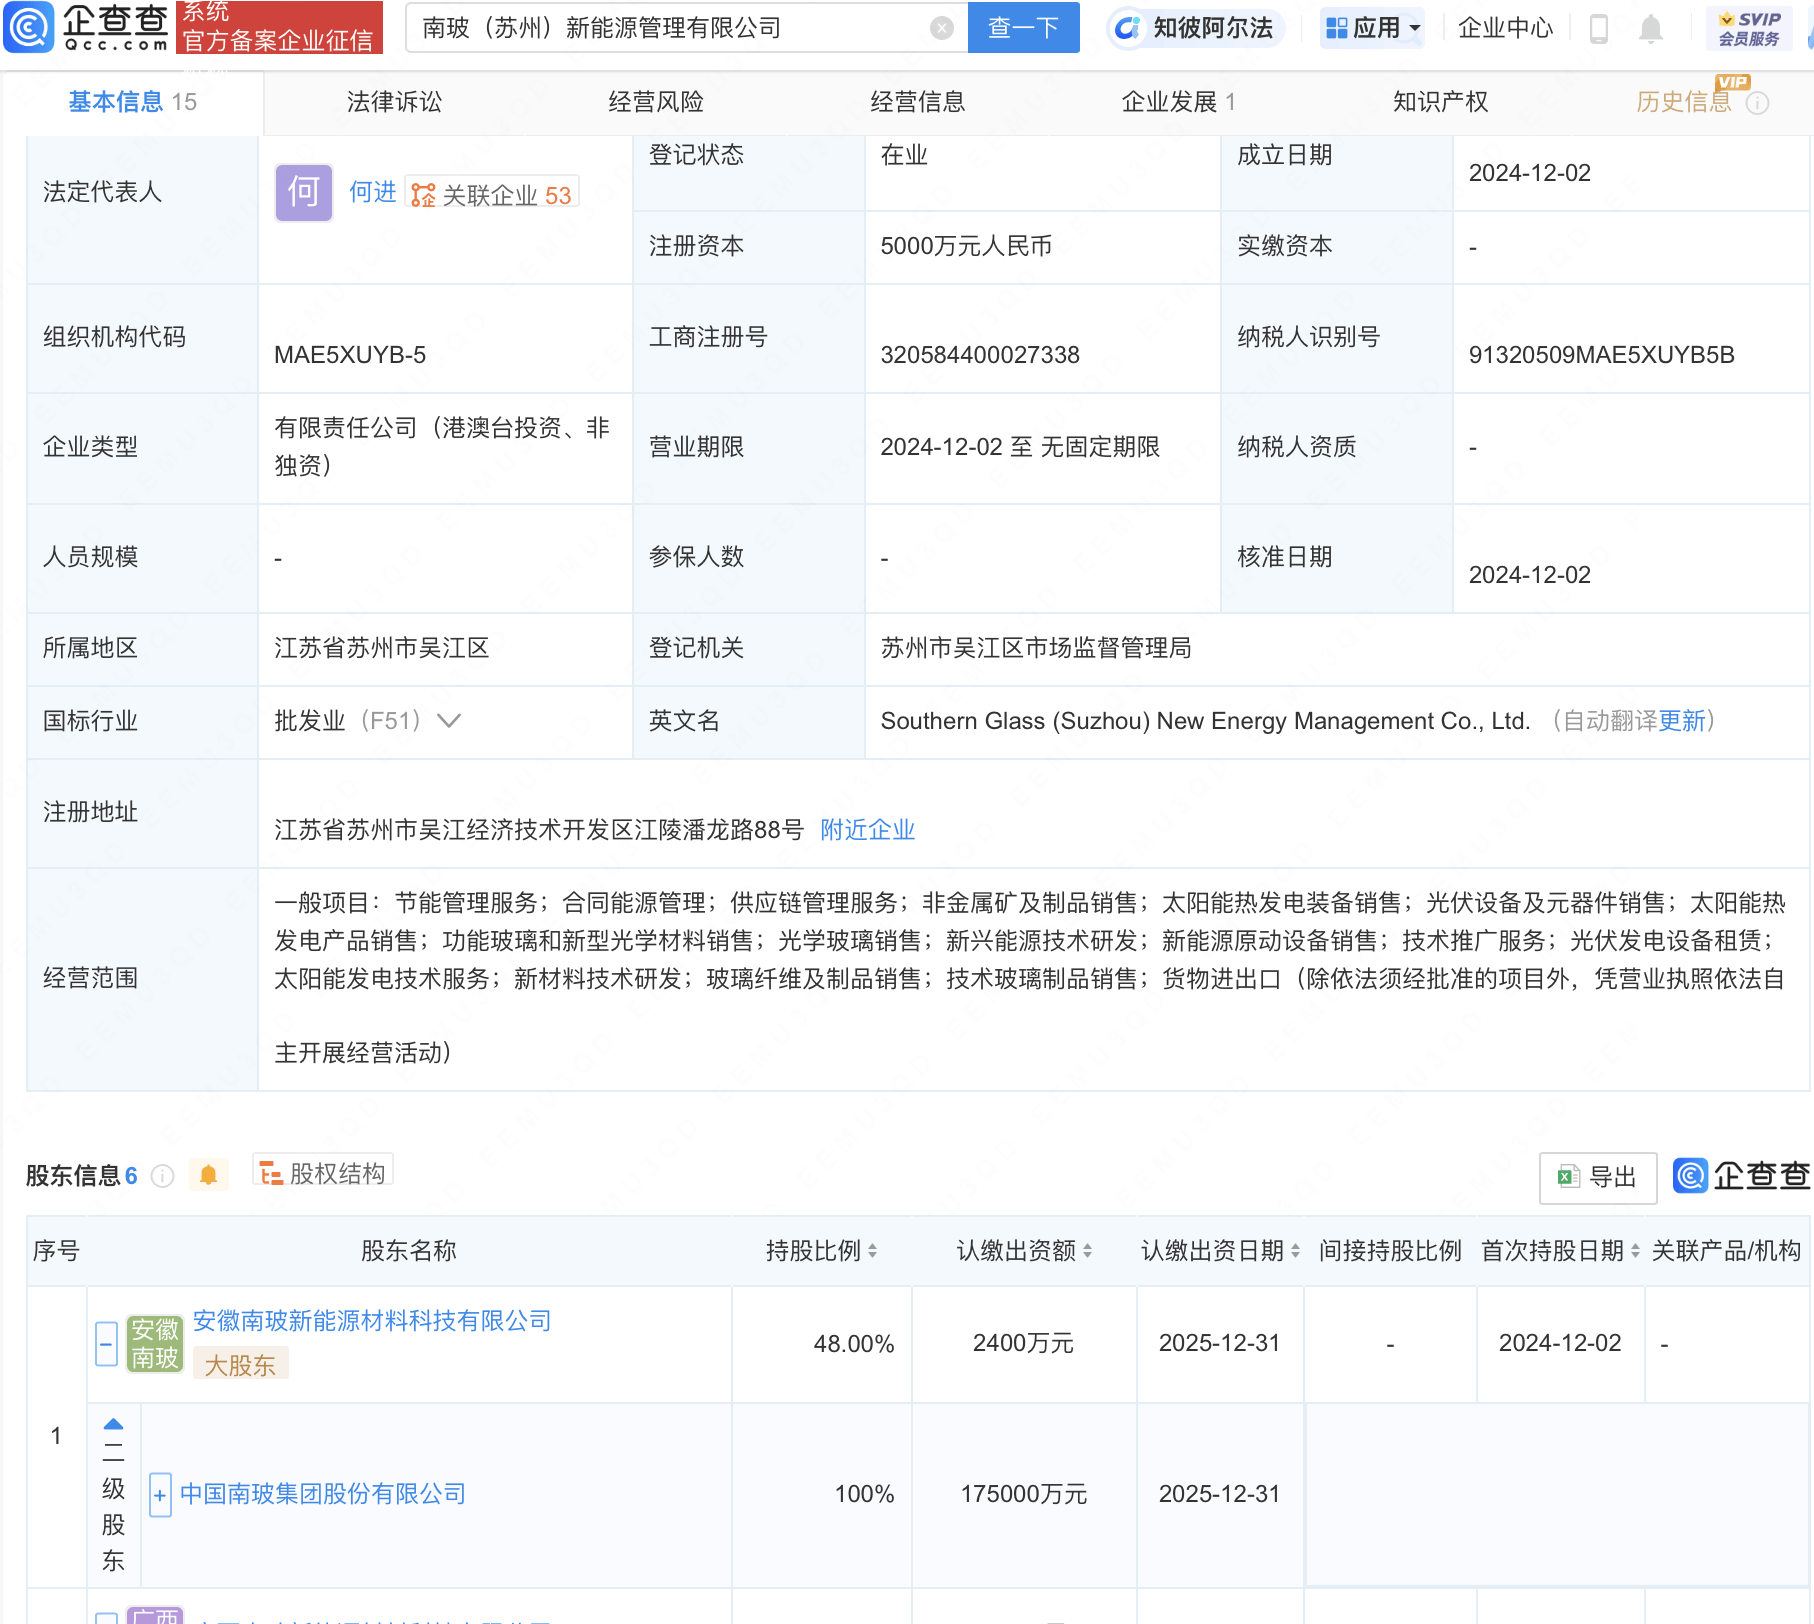Click the 100% shareholding value
This screenshot has width=1814, height=1624.
coord(864,1494)
